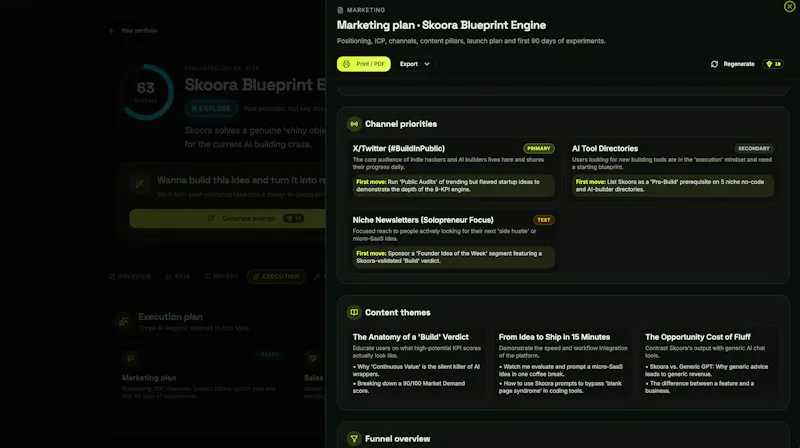
Task: Click the TEST badge on Niche Newsletters
Action: [x=543, y=220]
